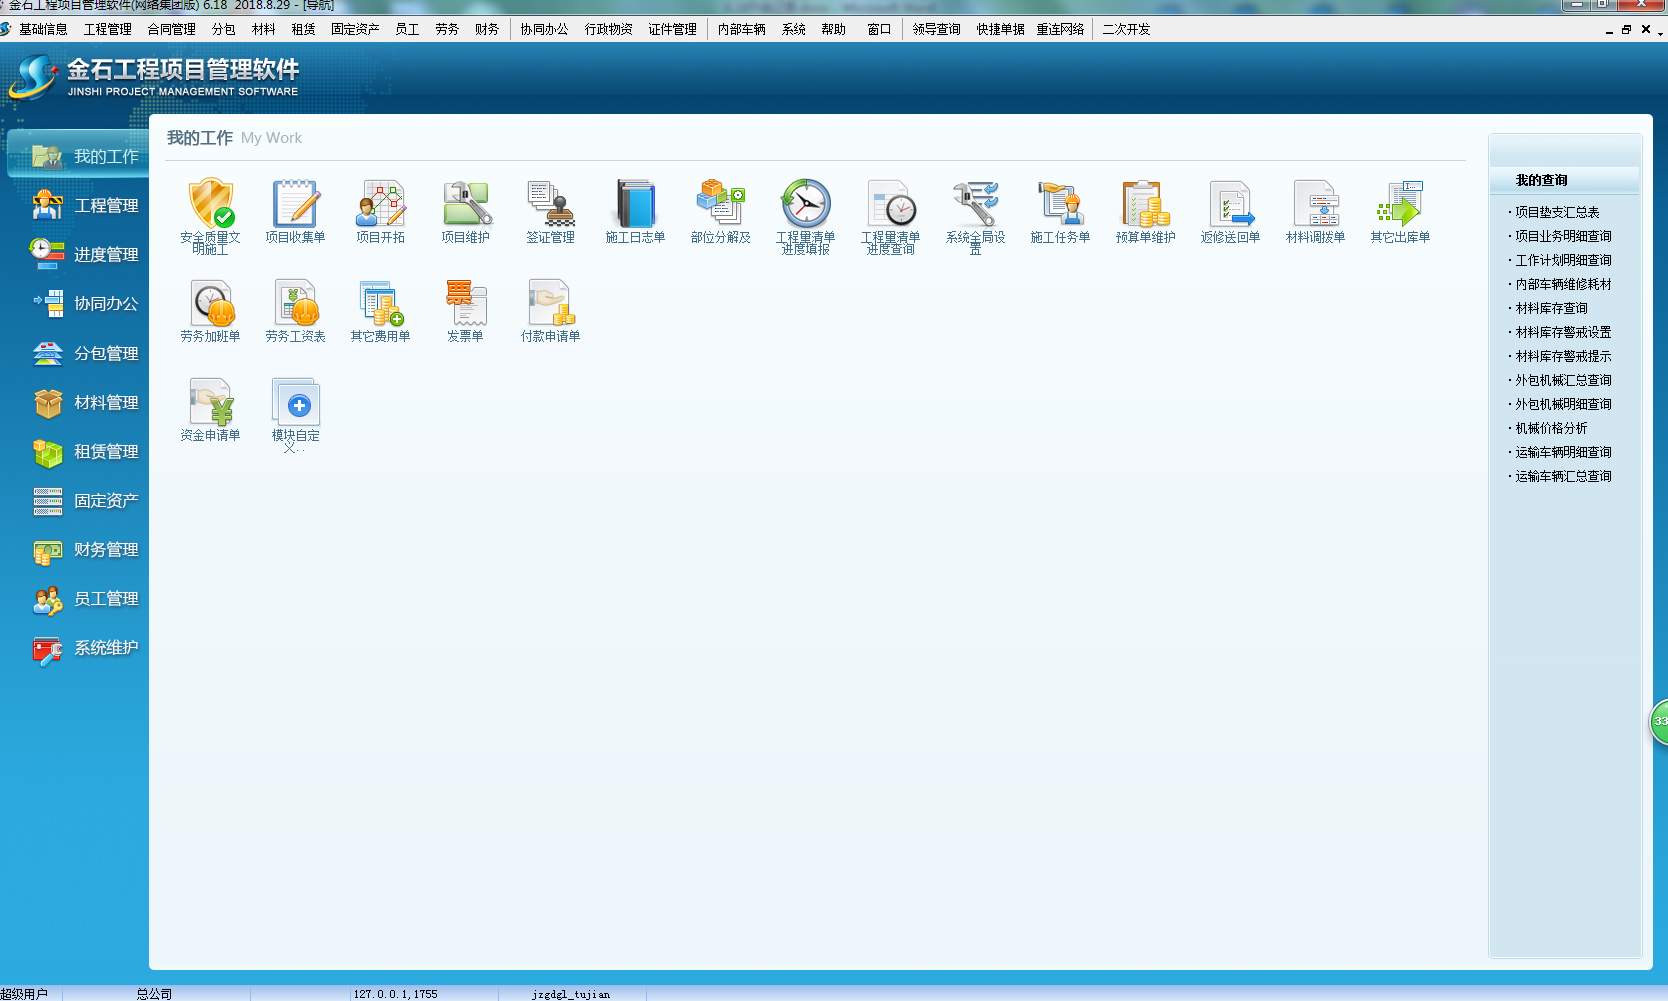Viewport: 1668px width, 1001px height.
Task: Open the 付款申请单 icon
Action: click(550, 303)
